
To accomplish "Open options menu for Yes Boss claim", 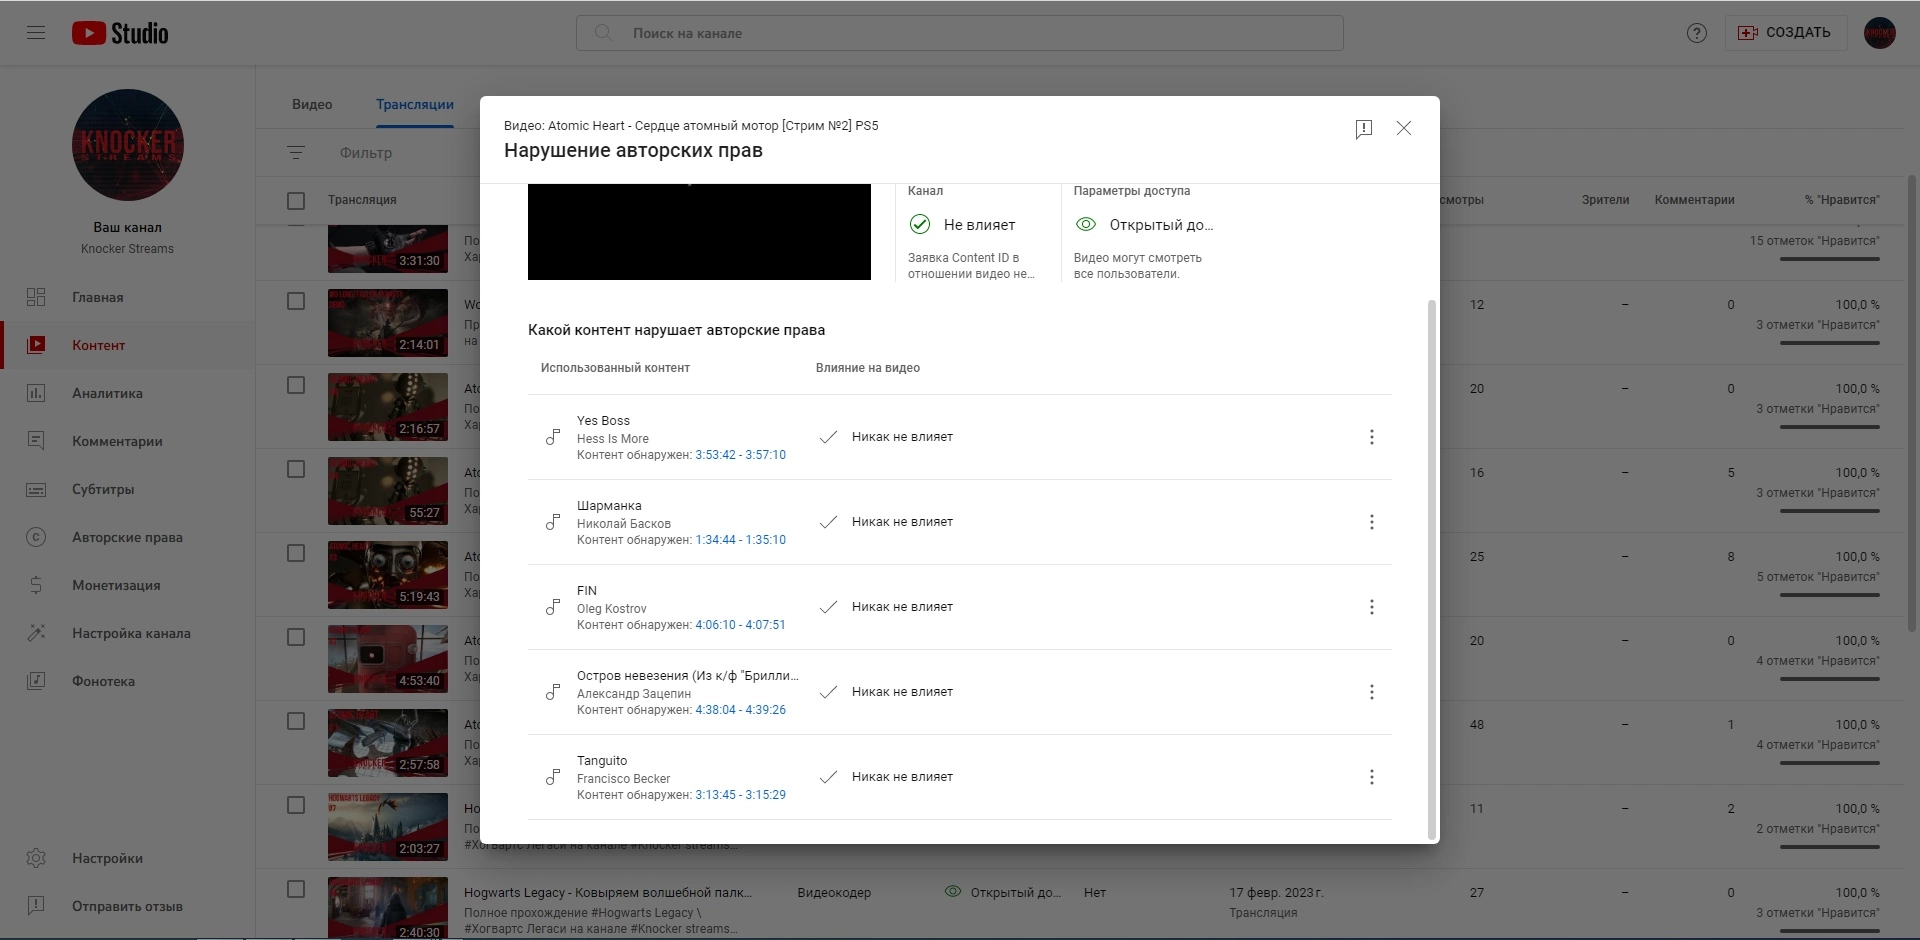I will tap(1372, 437).
